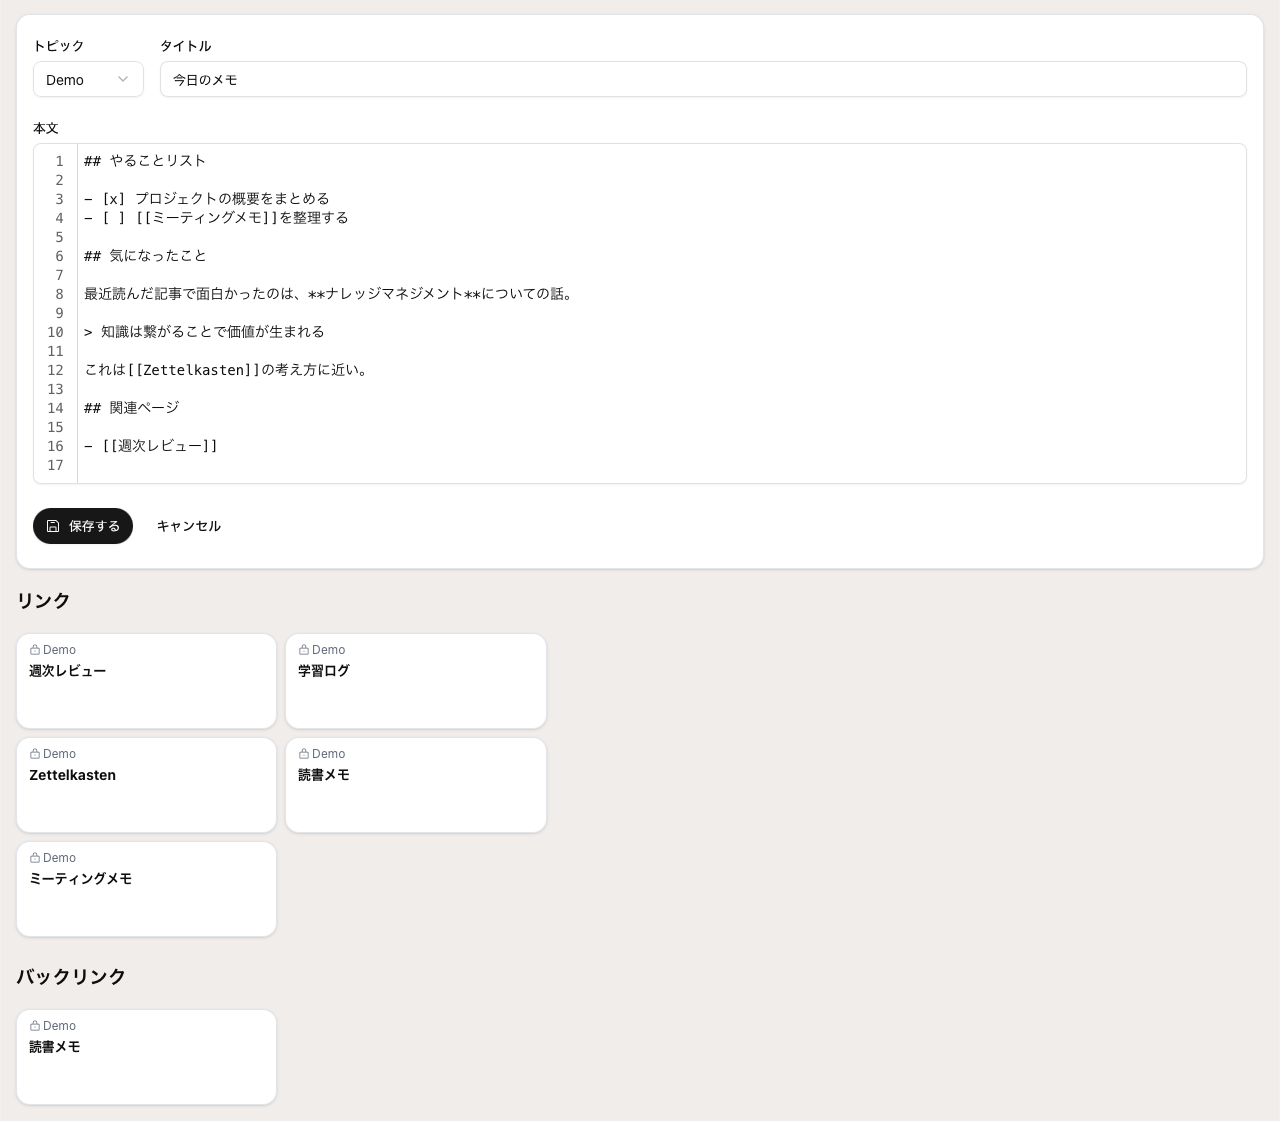Click the tag icon on 学習ログ card
This screenshot has width=1280, height=1121.
coord(305,649)
